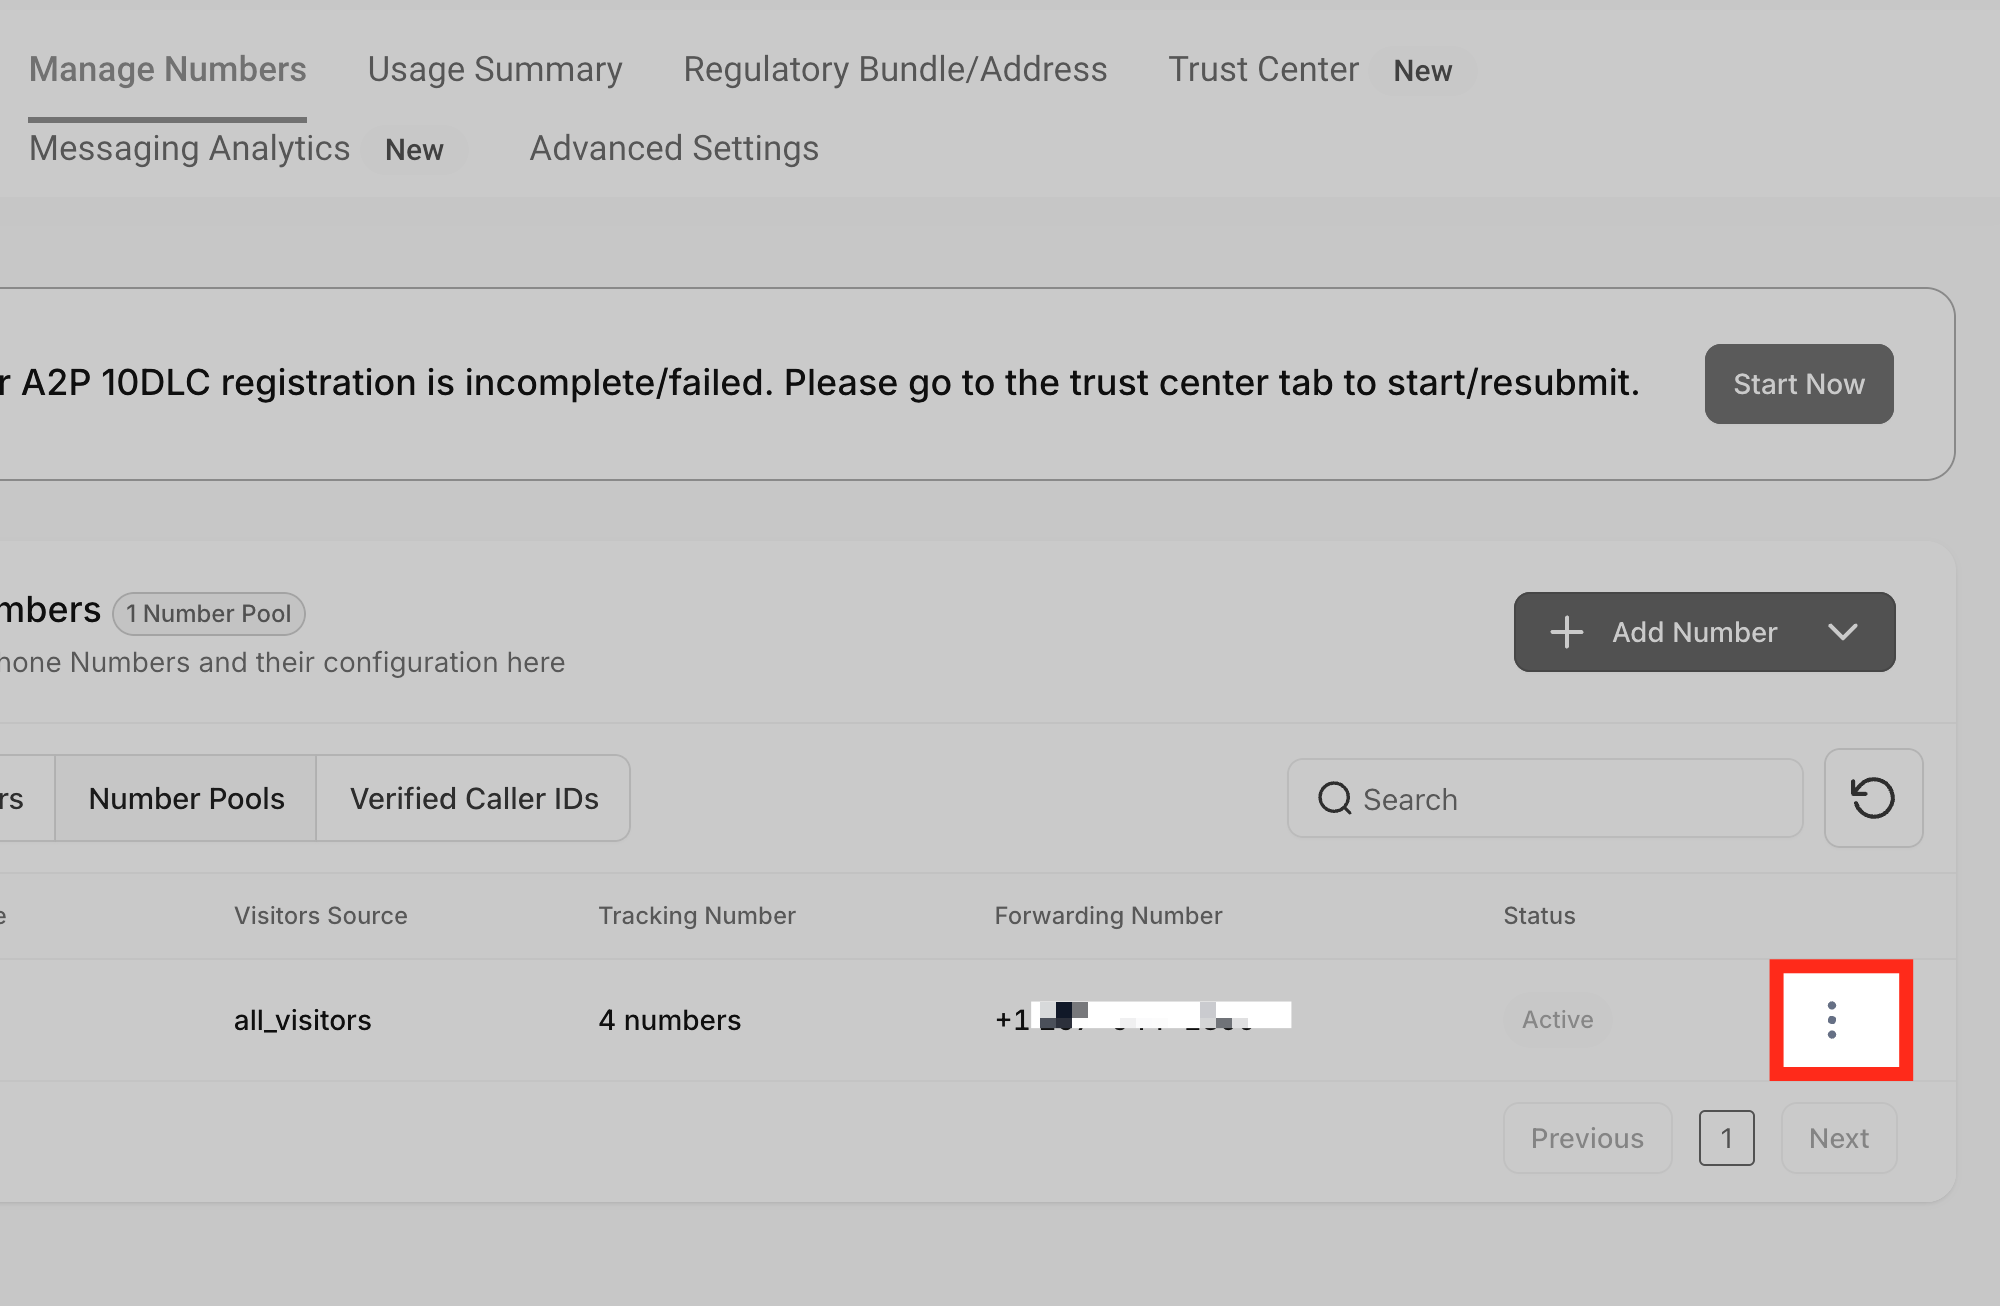The width and height of the screenshot is (2000, 1306).
Task: Click the Next pagination button
Action: [x=1838, y=1138]
